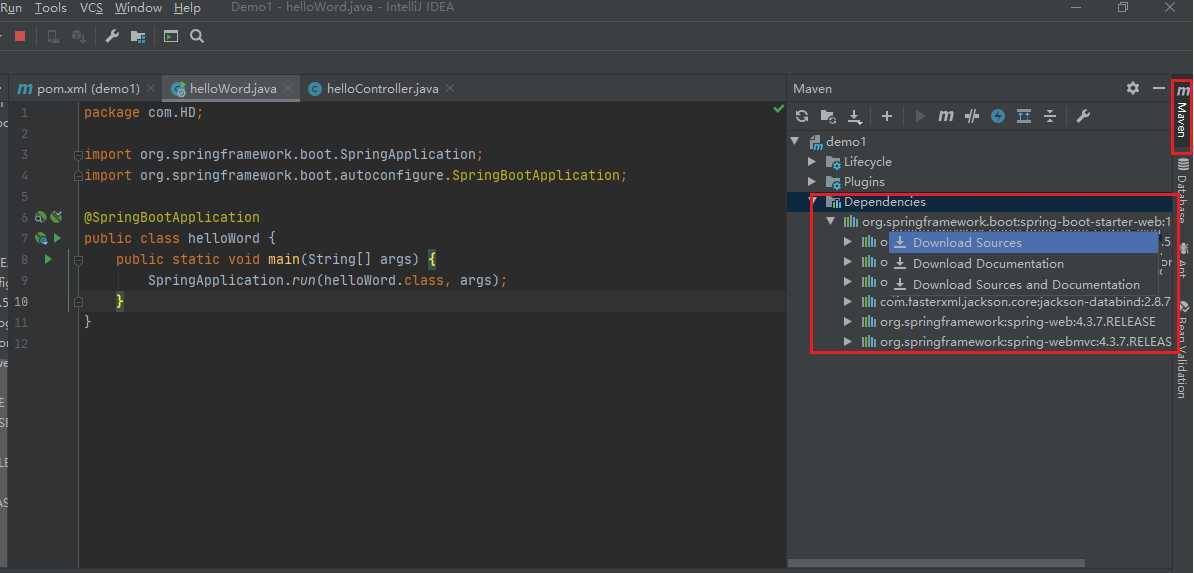This screenshot has width=1194, height=573.
Task: Click the green inspection checkmark in the editor corner
Action: [x=778, y=109]
